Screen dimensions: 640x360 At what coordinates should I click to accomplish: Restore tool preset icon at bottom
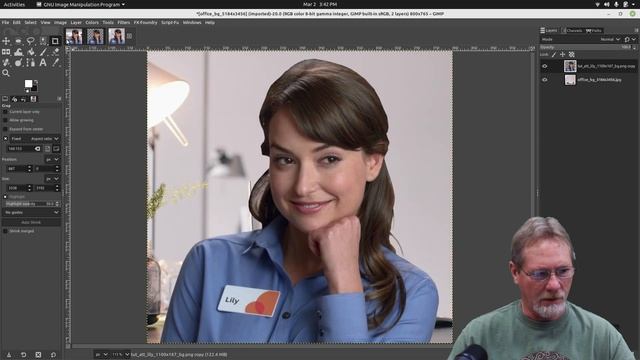[24, 355]
